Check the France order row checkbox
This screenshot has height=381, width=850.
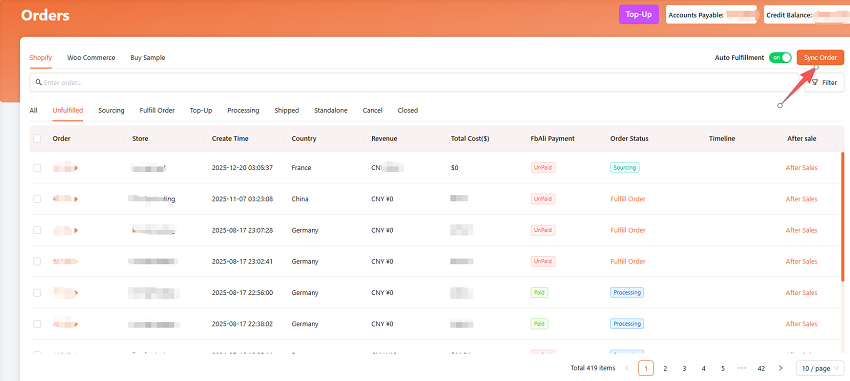coord(37,168)
